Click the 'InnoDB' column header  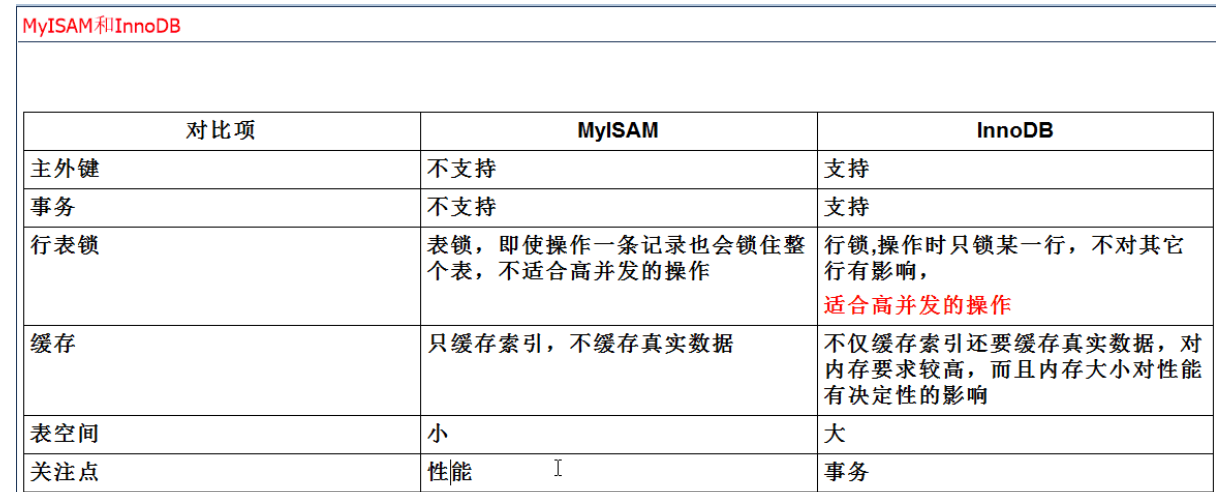1015,131
